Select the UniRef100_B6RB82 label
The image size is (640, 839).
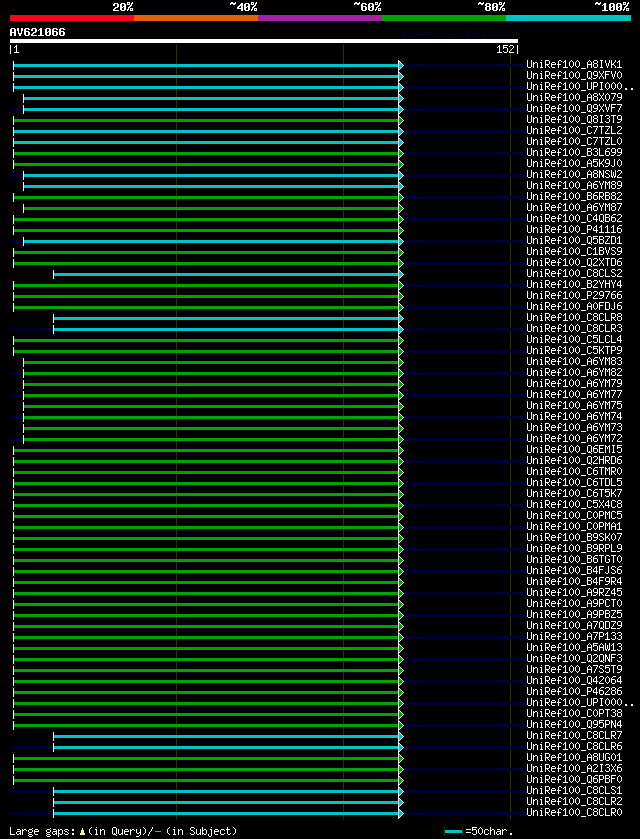coord(575,196)
